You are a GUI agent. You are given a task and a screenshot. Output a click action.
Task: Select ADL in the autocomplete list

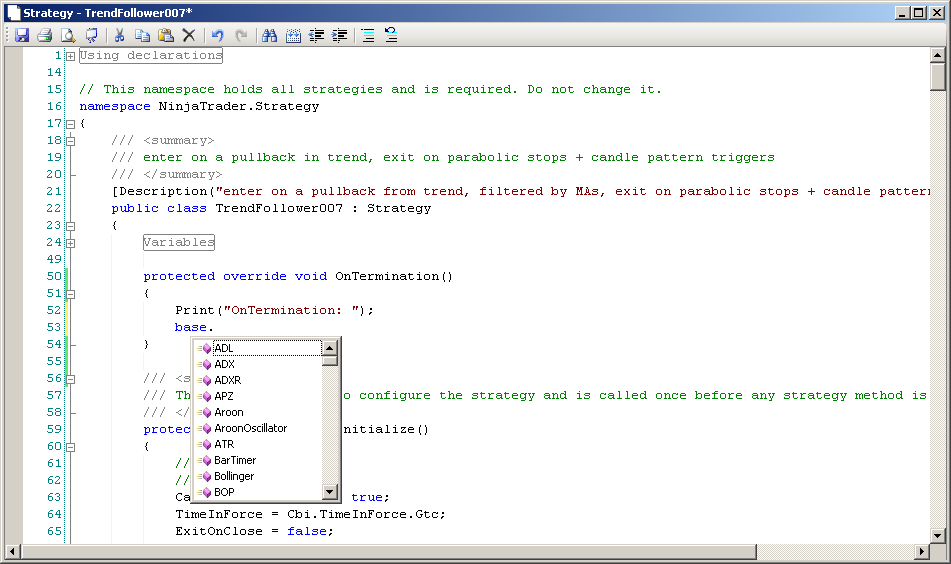(258, 348)
